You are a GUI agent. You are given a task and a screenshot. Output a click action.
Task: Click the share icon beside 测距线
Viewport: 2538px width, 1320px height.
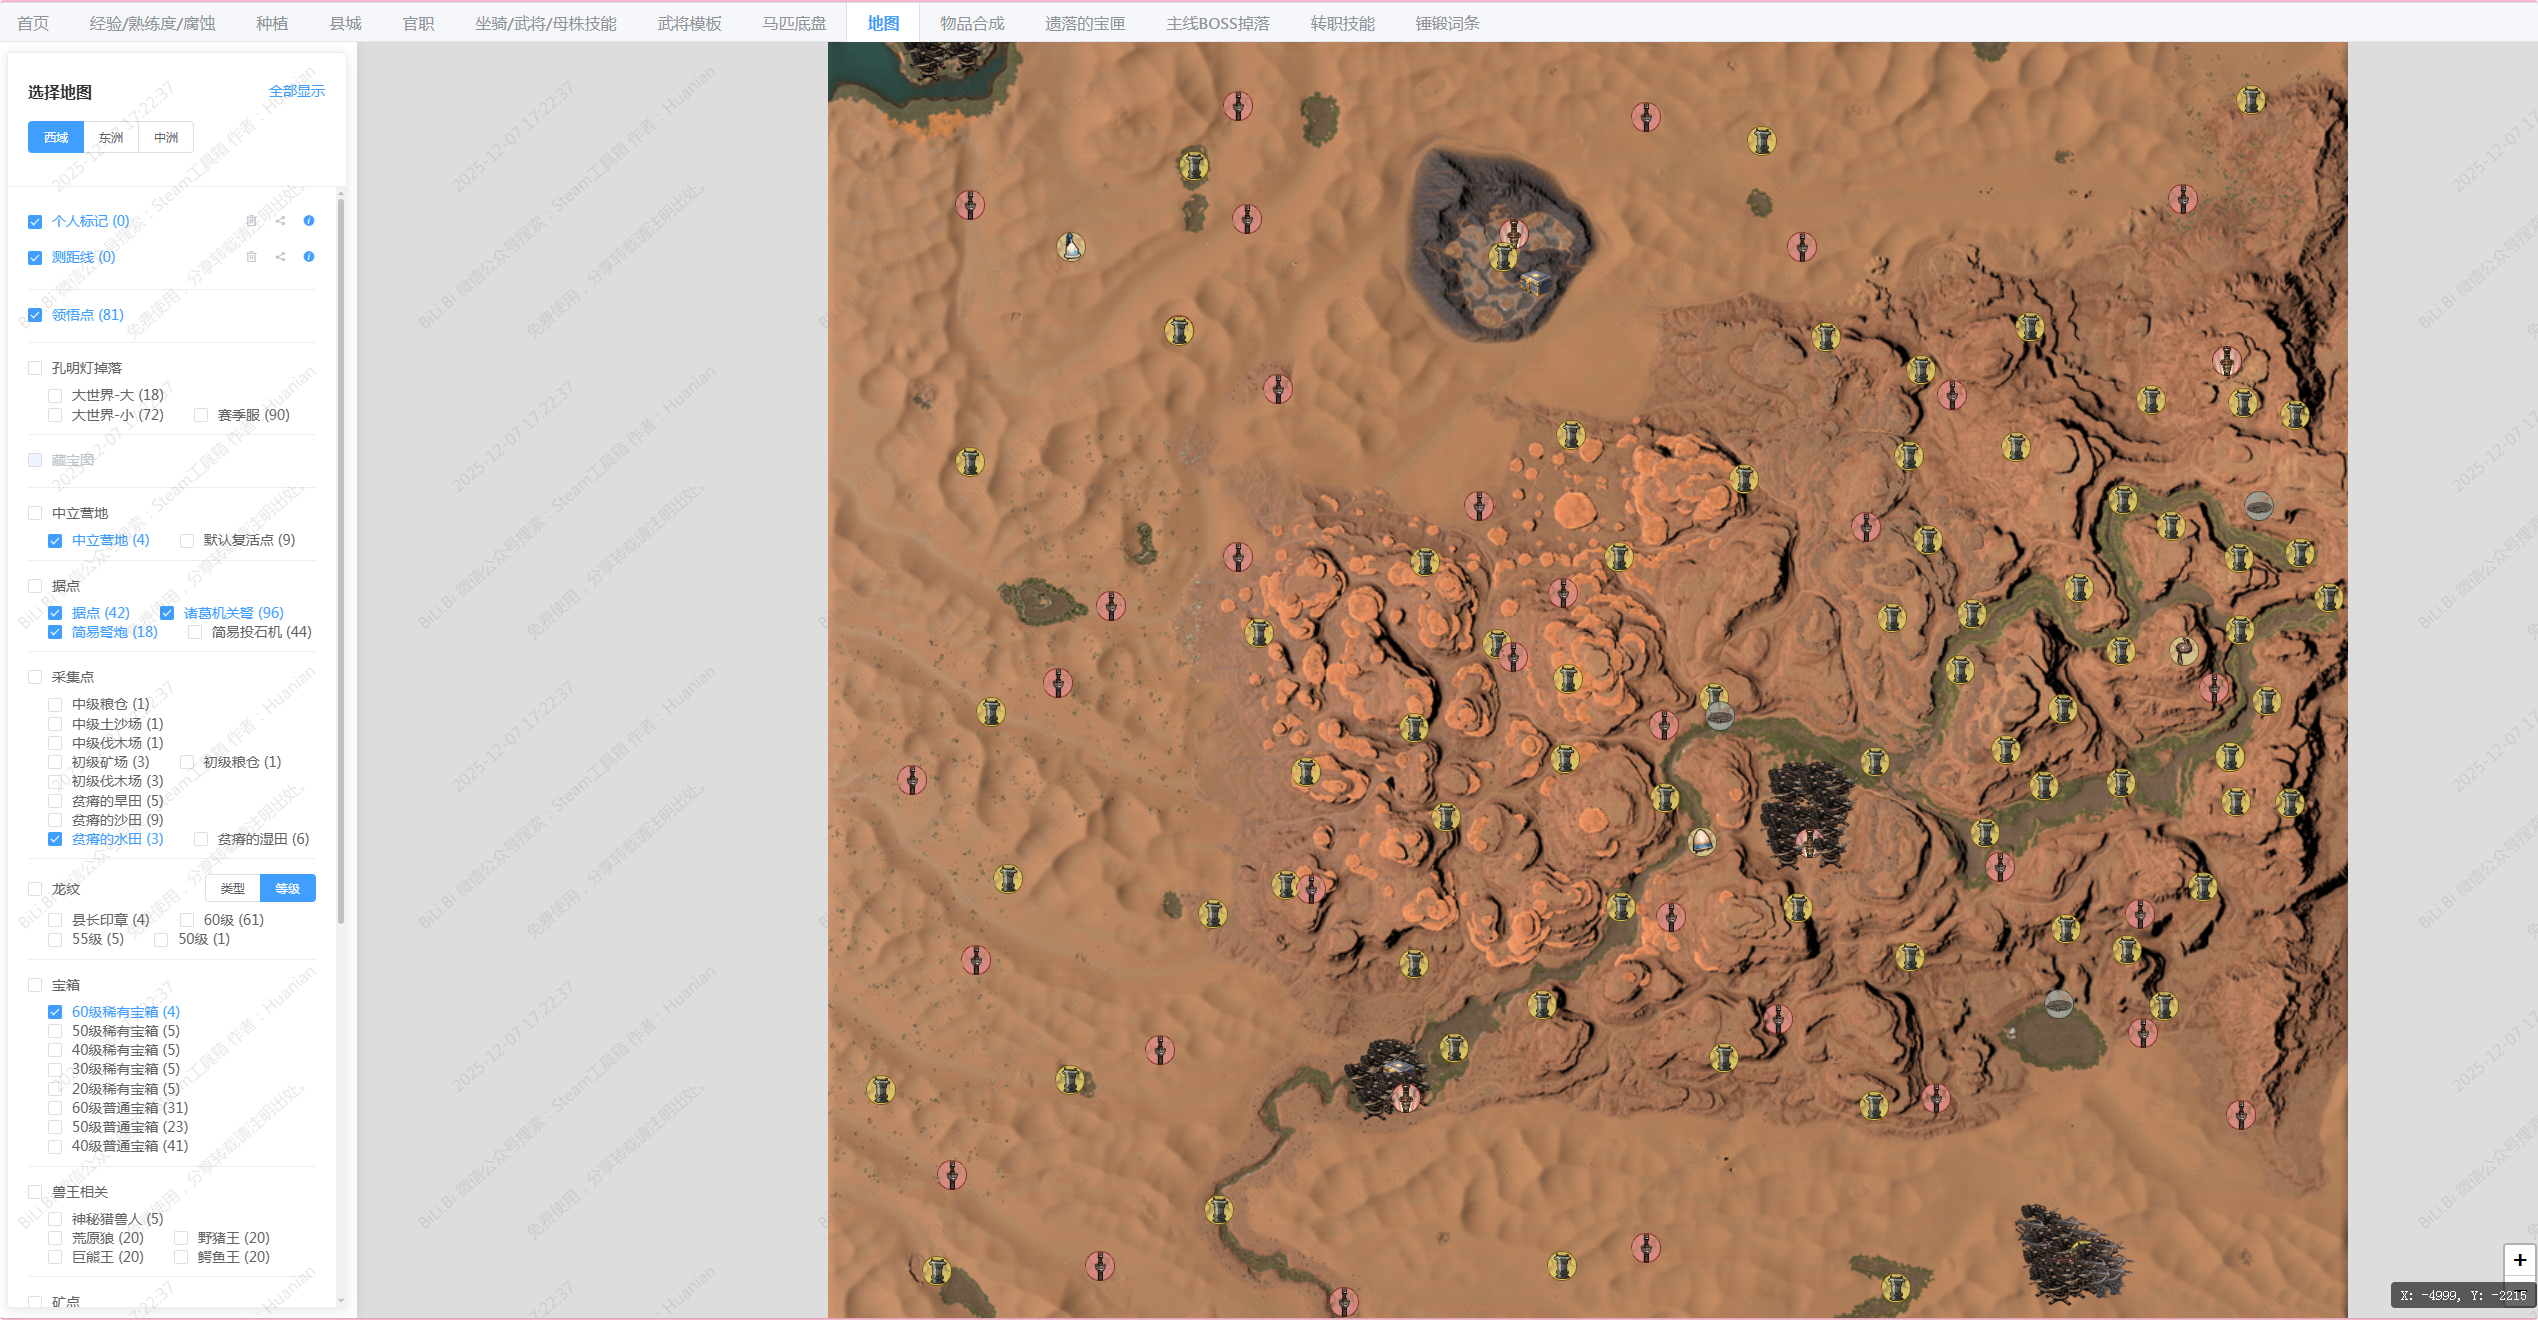281,257
